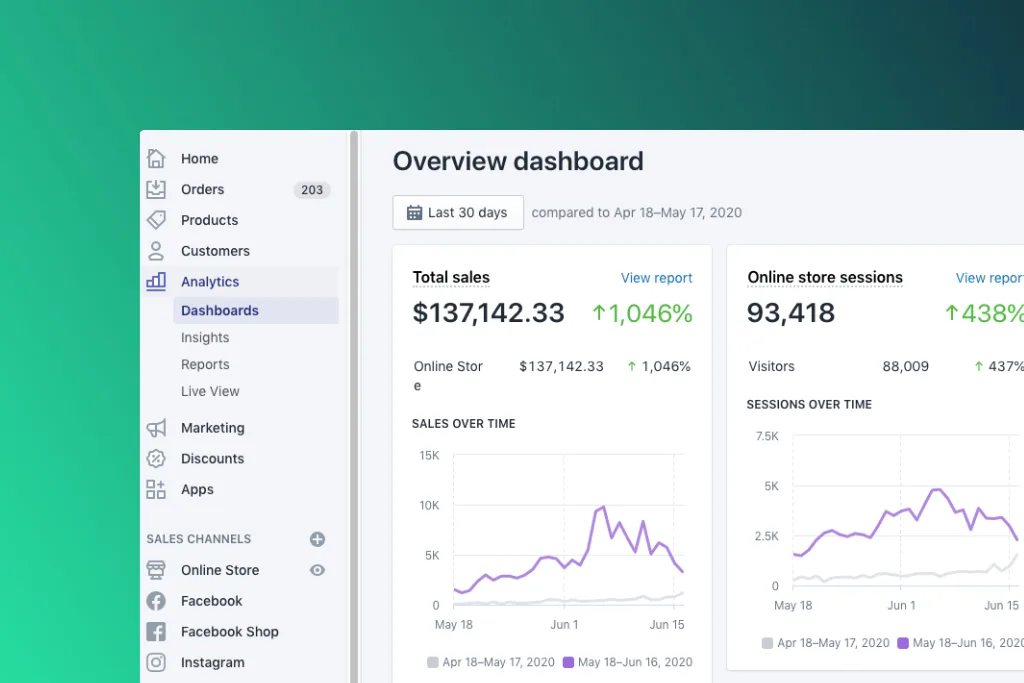1024x683 pixels.
Task: Open Insights under Analytics
Action: [x=205, y=338]
